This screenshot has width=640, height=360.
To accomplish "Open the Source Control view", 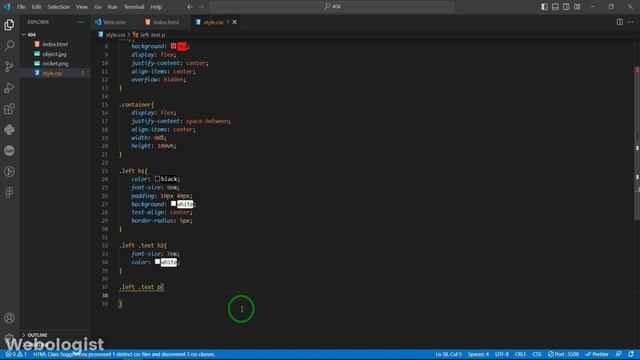I will 9,67.
